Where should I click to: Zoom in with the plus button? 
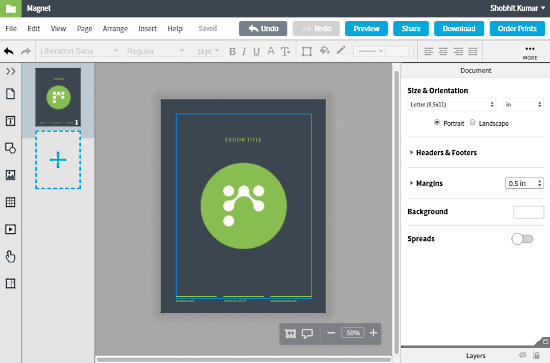point(374,333)
